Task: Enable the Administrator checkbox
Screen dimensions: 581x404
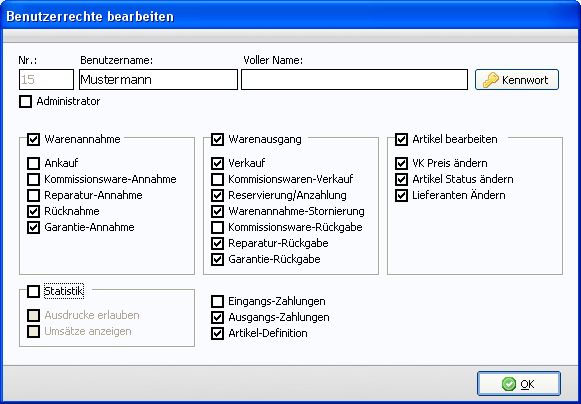Action: 26,102
